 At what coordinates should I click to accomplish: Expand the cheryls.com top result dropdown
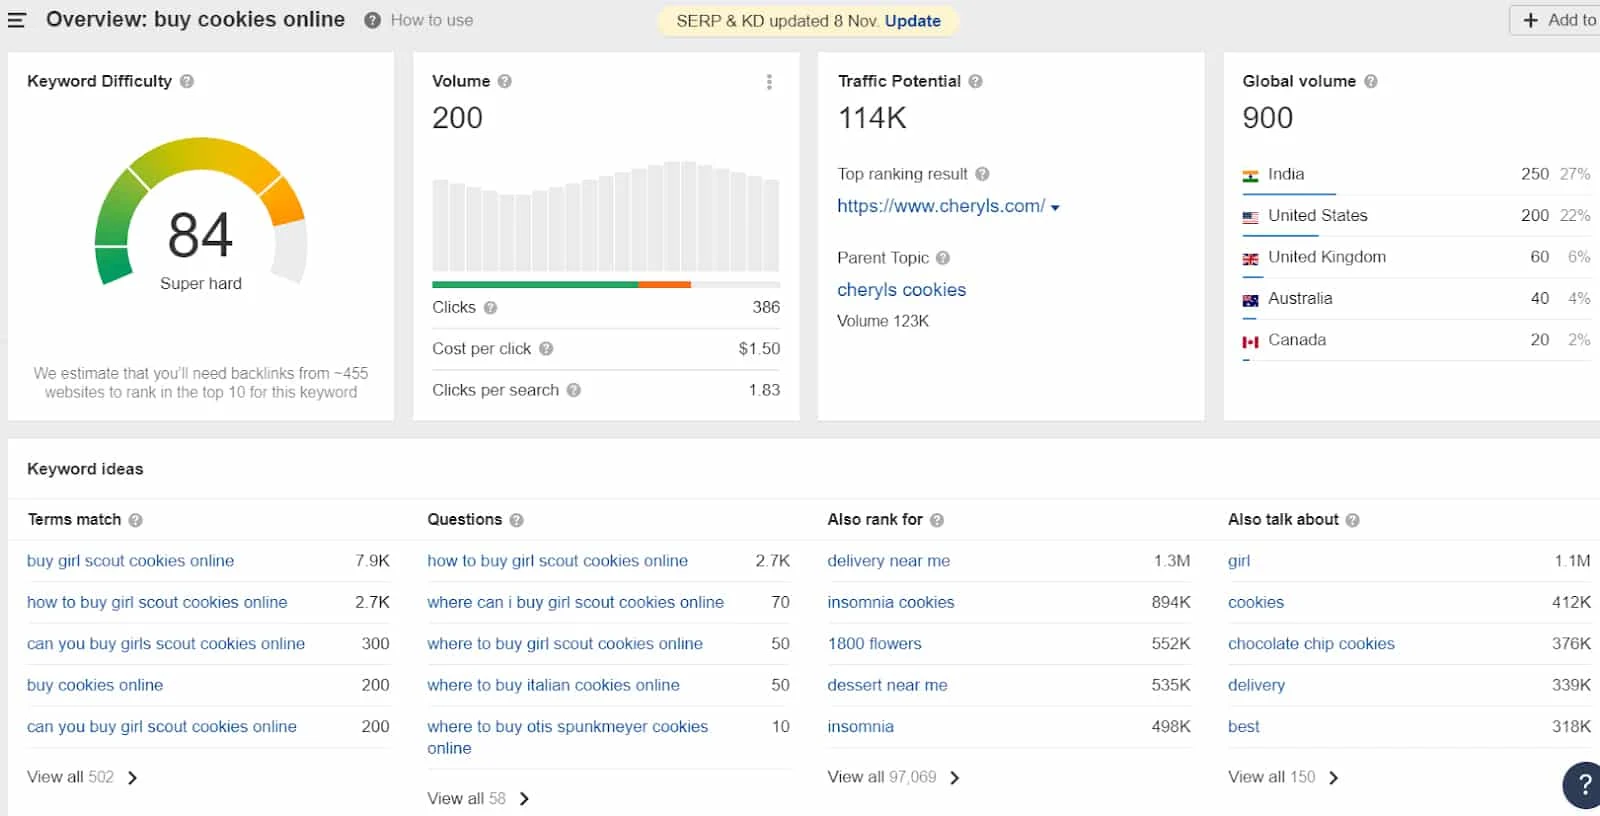[1055, 208]
